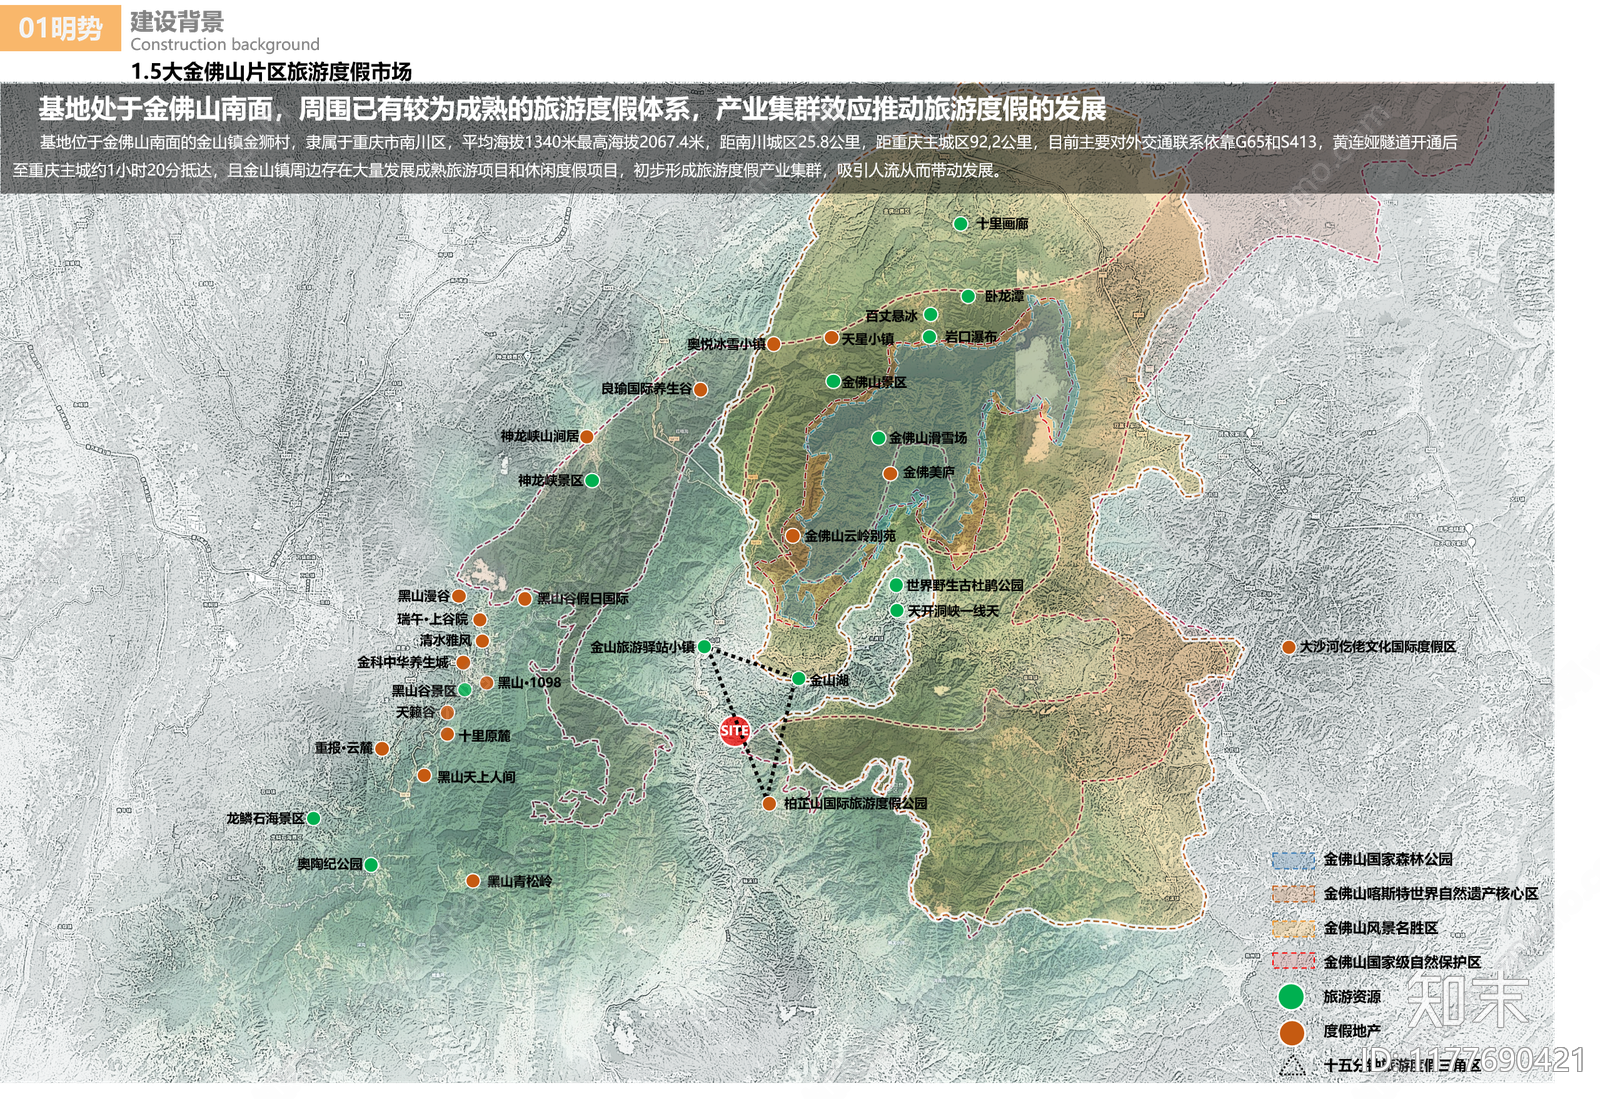The height and width of the screenshot is (1099, 1600).
Task: Click the green 旅游资源 legend circle
Action: coord(1291,996)
